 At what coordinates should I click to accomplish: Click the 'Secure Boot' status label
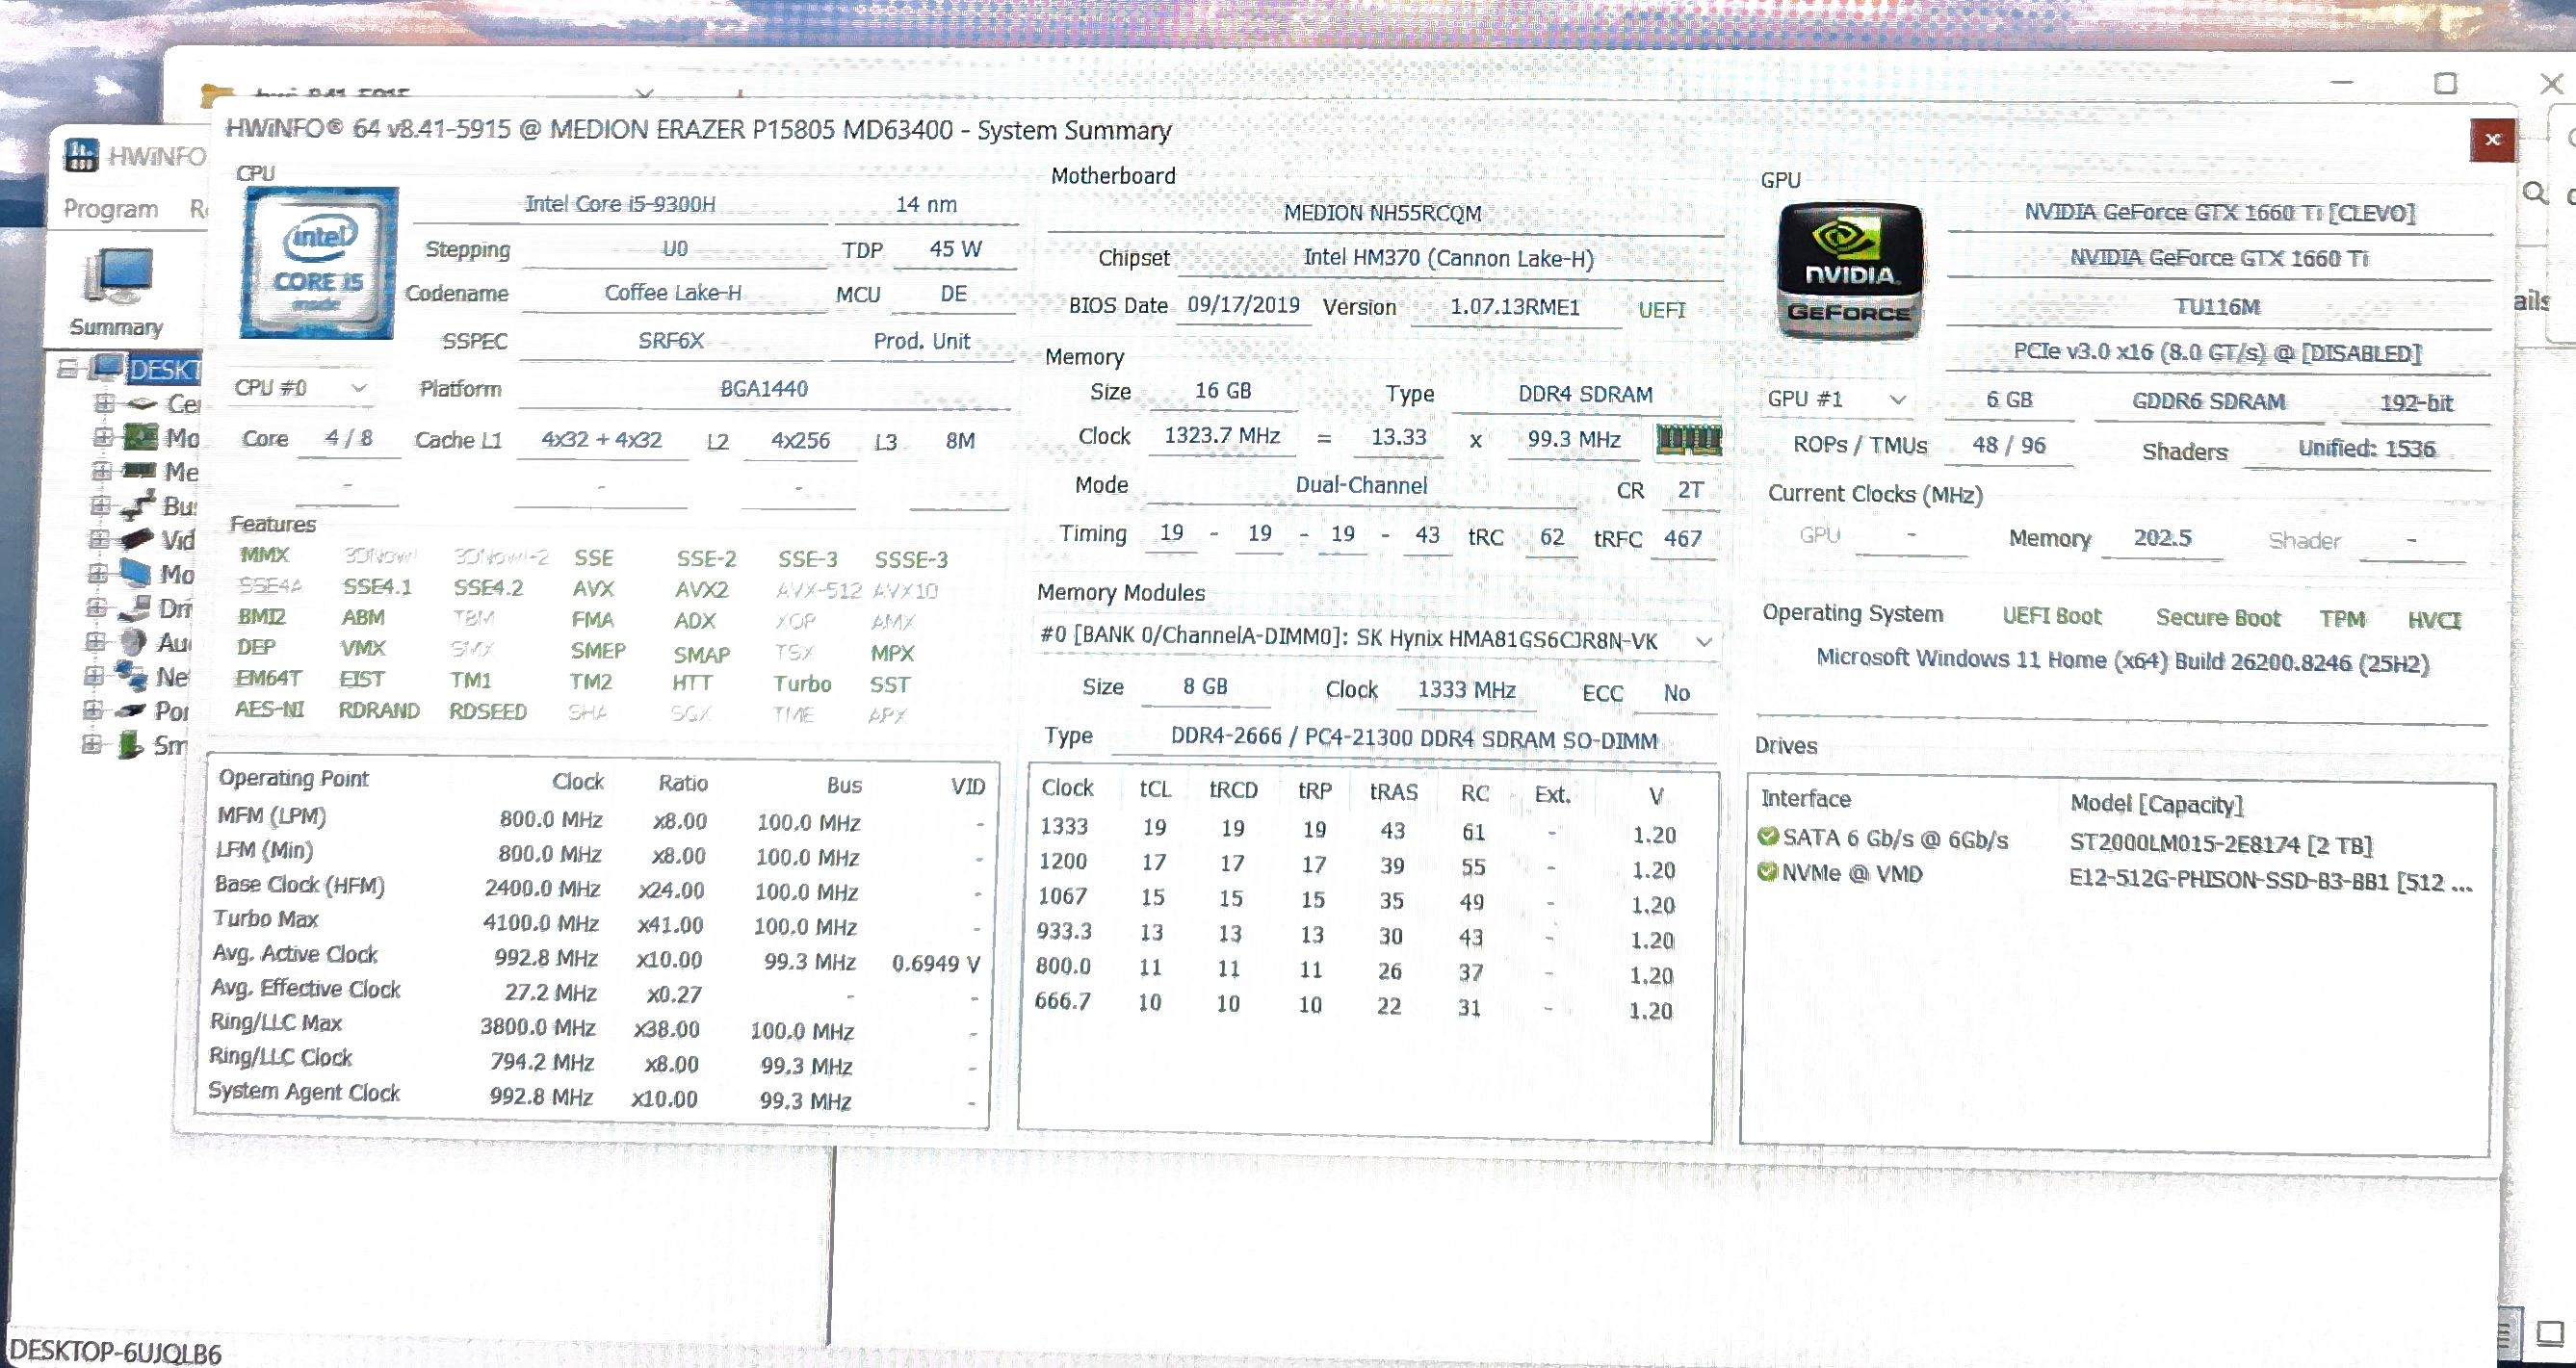pos(2218,618)
